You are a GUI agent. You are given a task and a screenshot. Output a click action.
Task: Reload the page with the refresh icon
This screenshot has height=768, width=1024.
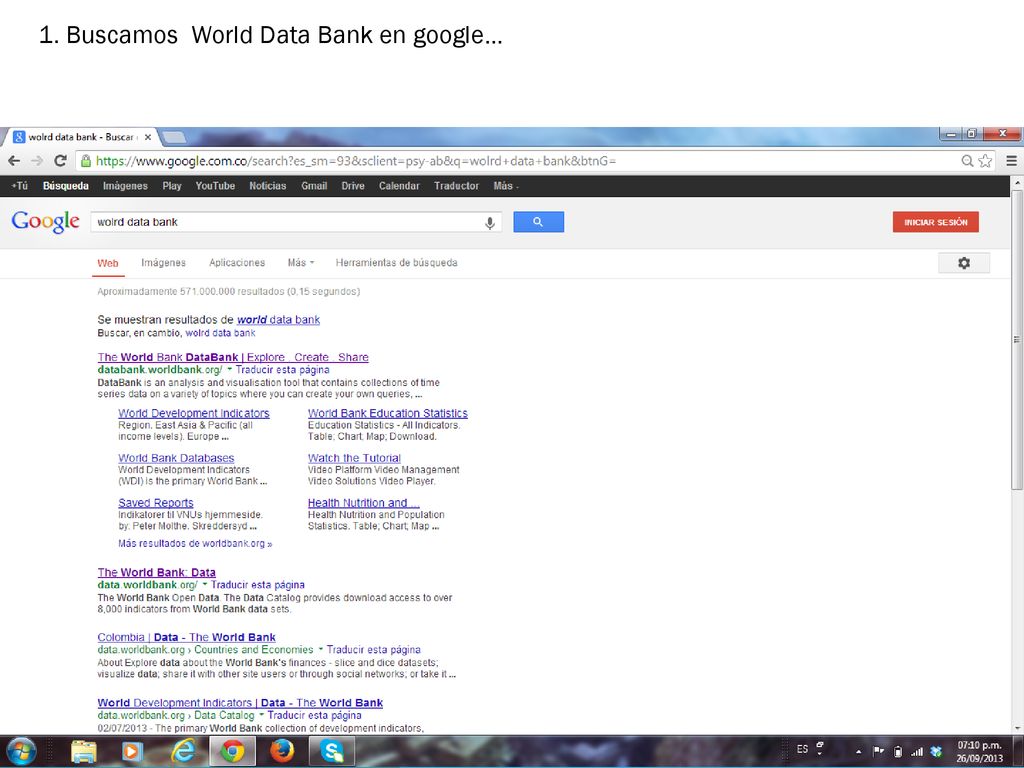[60, 161]
